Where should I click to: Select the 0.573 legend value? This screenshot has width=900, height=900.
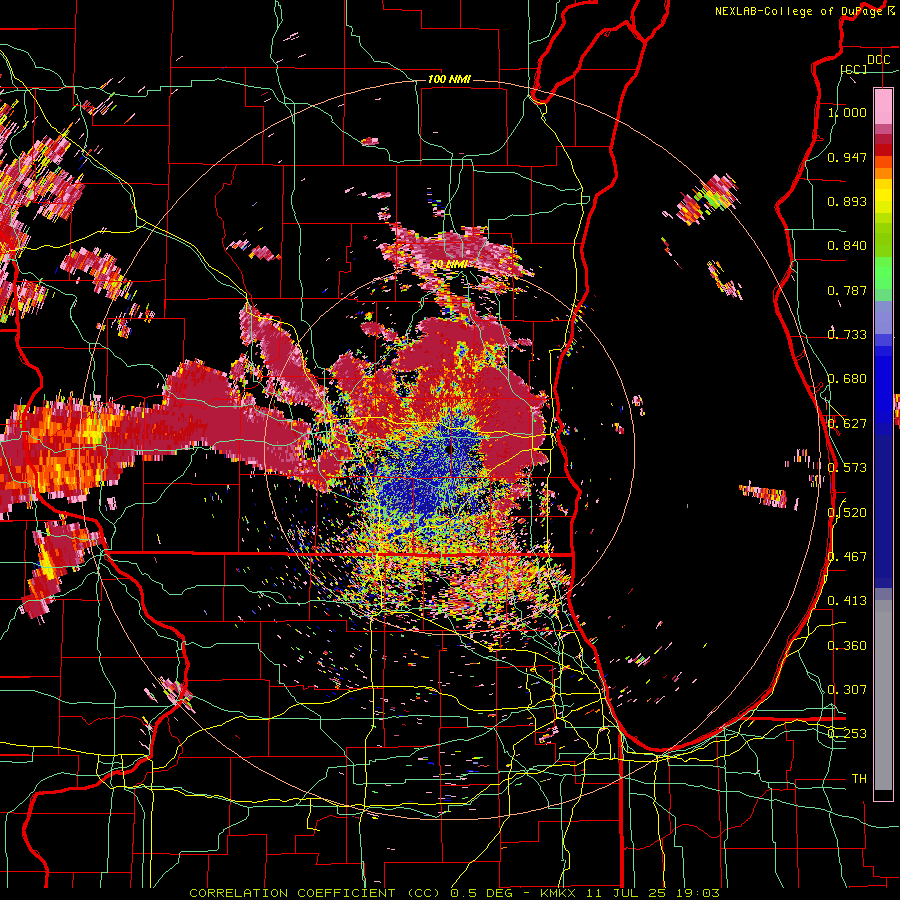[x=847, y=467]
